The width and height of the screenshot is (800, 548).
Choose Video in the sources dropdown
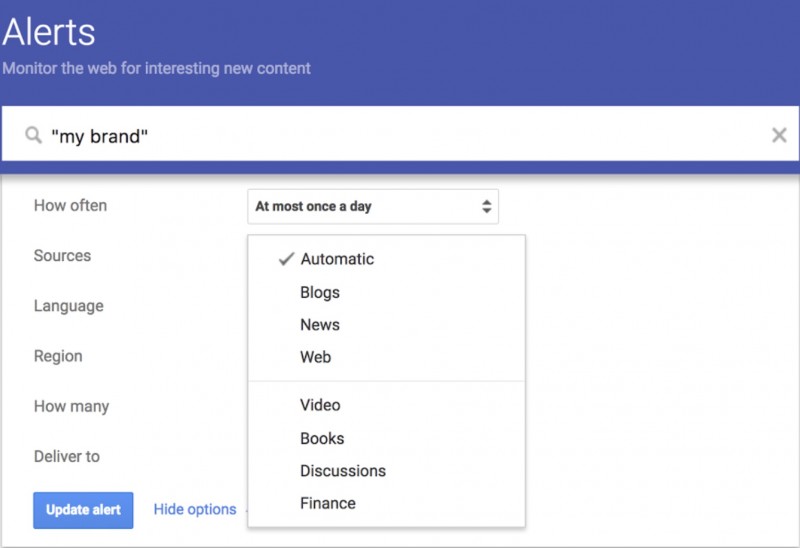(x=320, y=405)
